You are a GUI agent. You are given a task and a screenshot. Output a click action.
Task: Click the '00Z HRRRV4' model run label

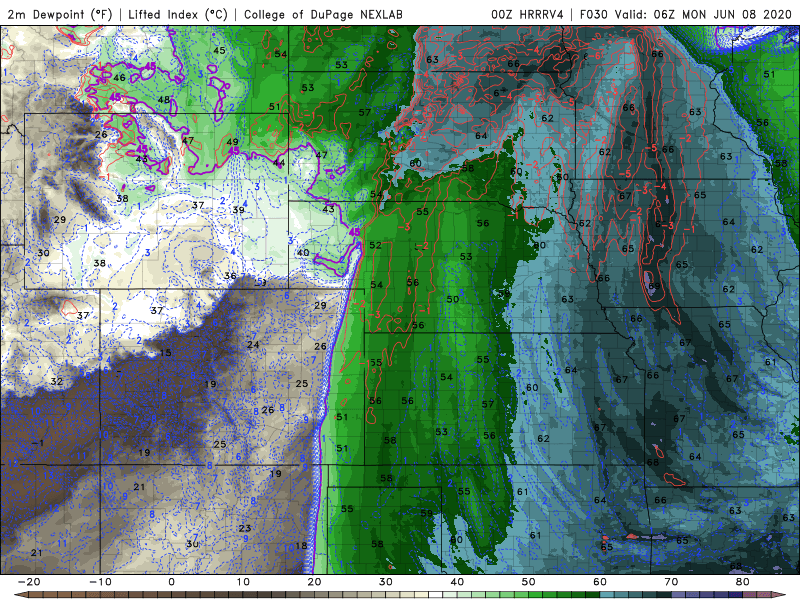click(527, 14)
